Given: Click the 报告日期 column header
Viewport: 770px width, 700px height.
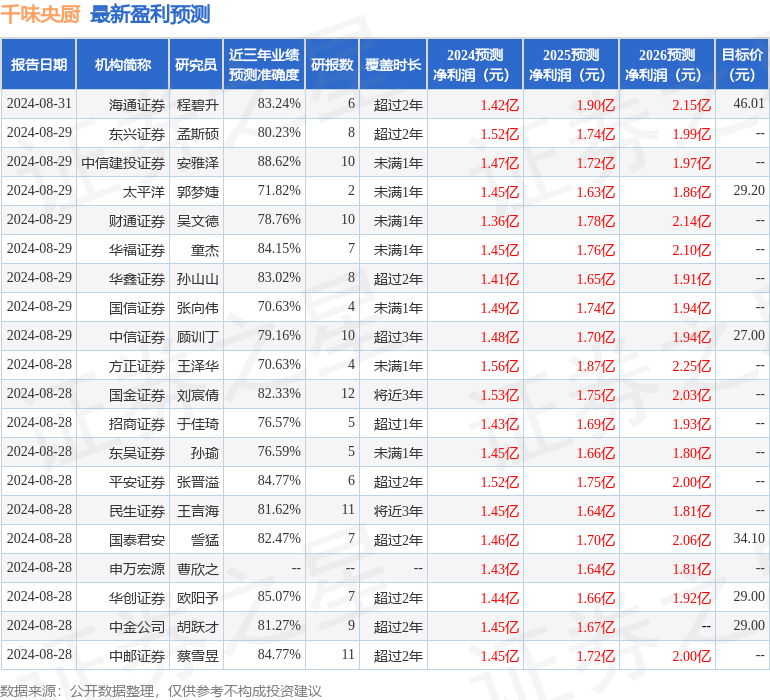Looking at the screenshot, I should [x=39, y=64].
